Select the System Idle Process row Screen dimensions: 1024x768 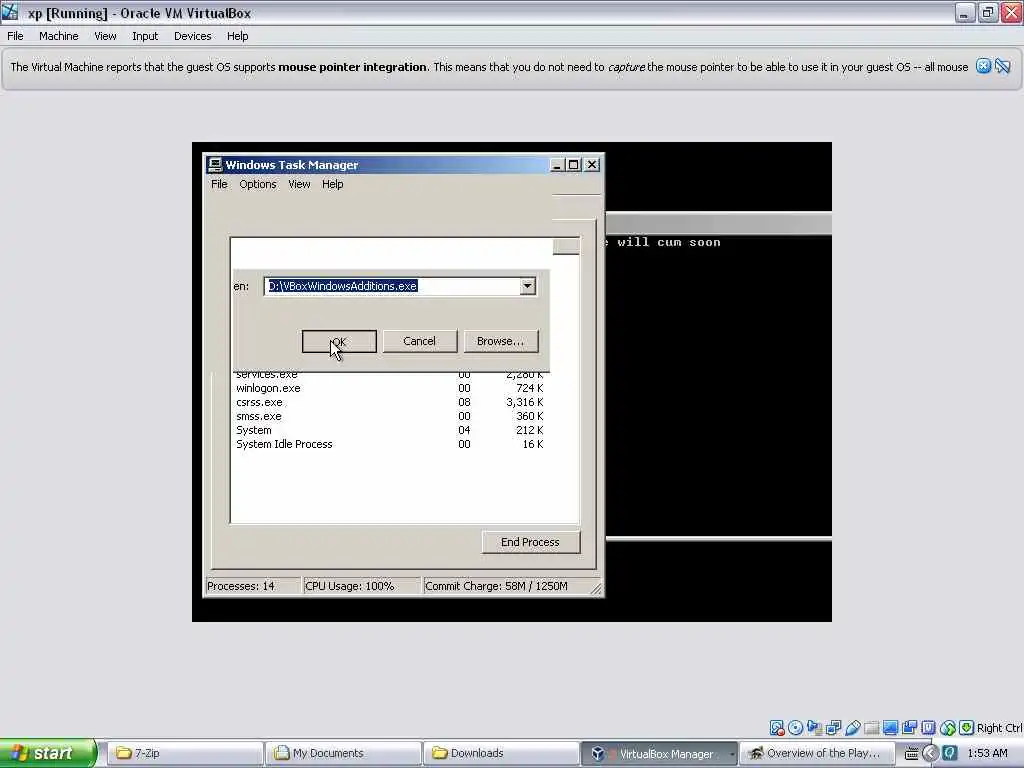[390, 444]
